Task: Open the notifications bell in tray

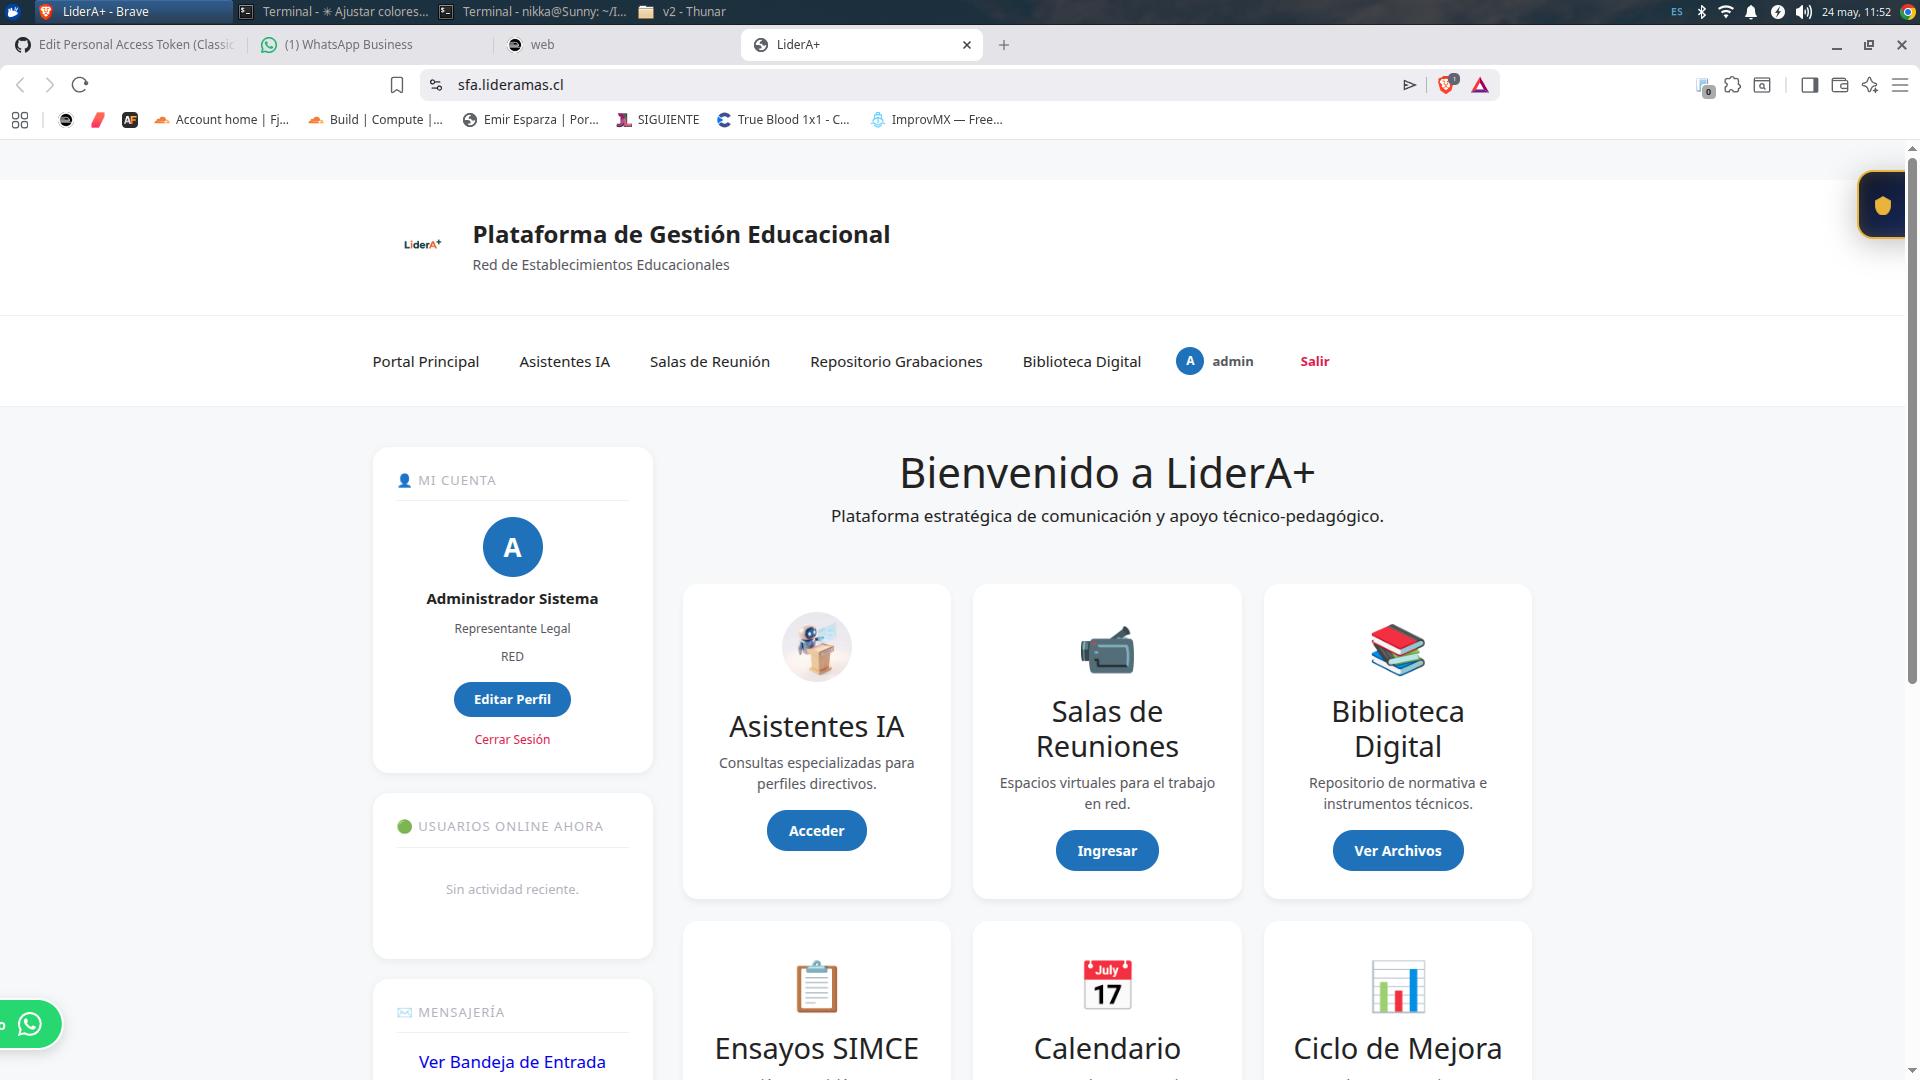Action: pos(1751,12)
